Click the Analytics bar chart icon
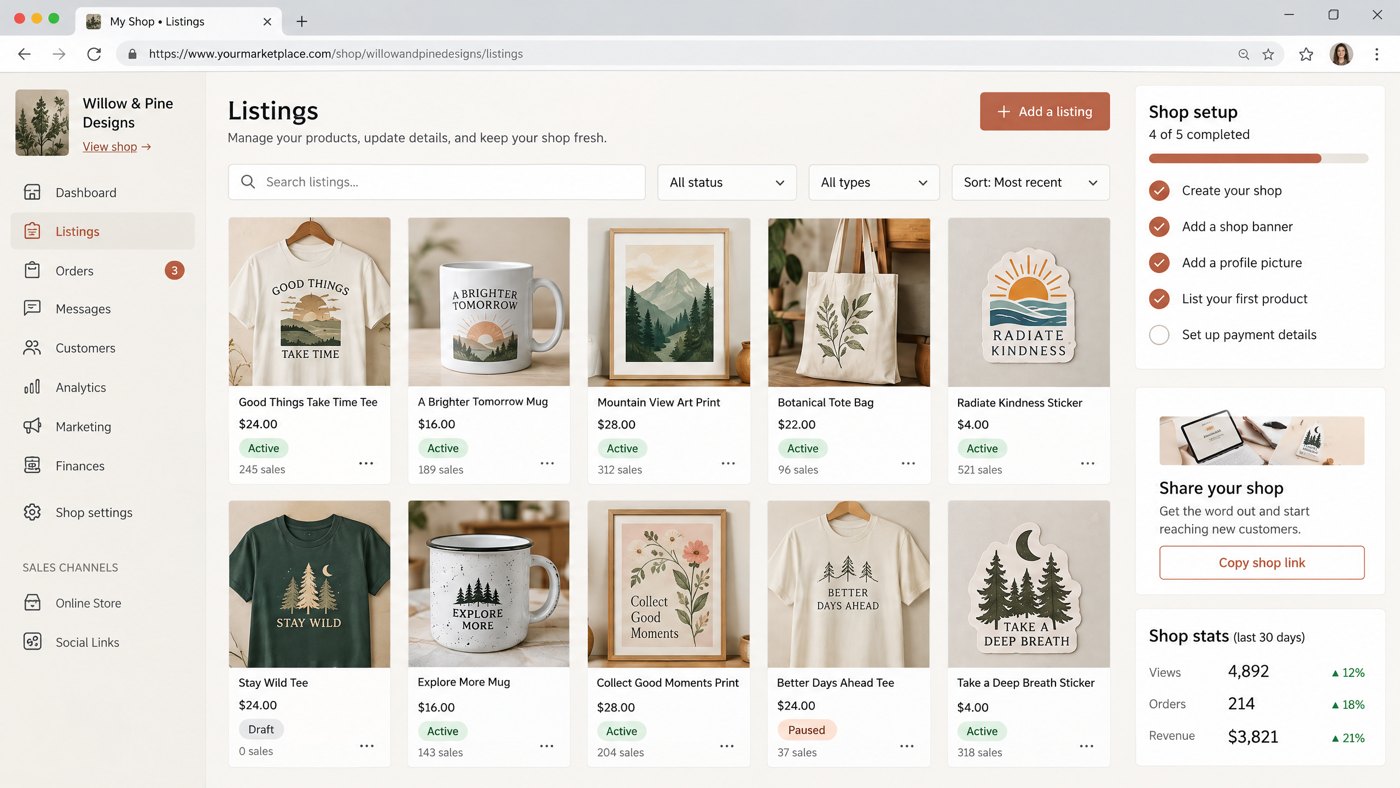 point(32,387)
